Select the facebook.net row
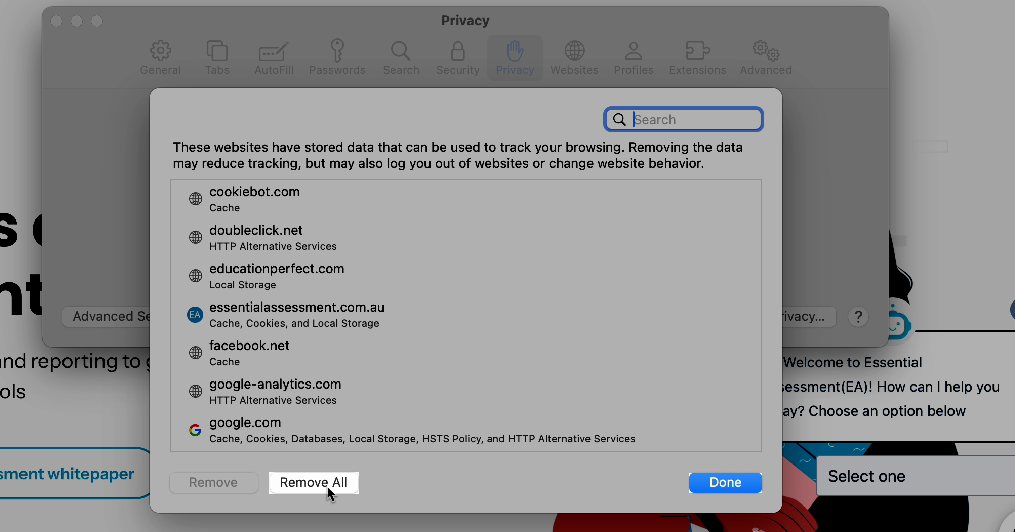1015x532 pixels. coord(466,353)
